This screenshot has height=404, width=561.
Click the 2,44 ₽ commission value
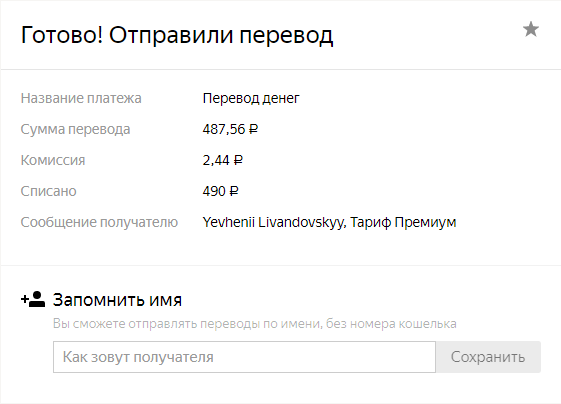coord(223,160)
